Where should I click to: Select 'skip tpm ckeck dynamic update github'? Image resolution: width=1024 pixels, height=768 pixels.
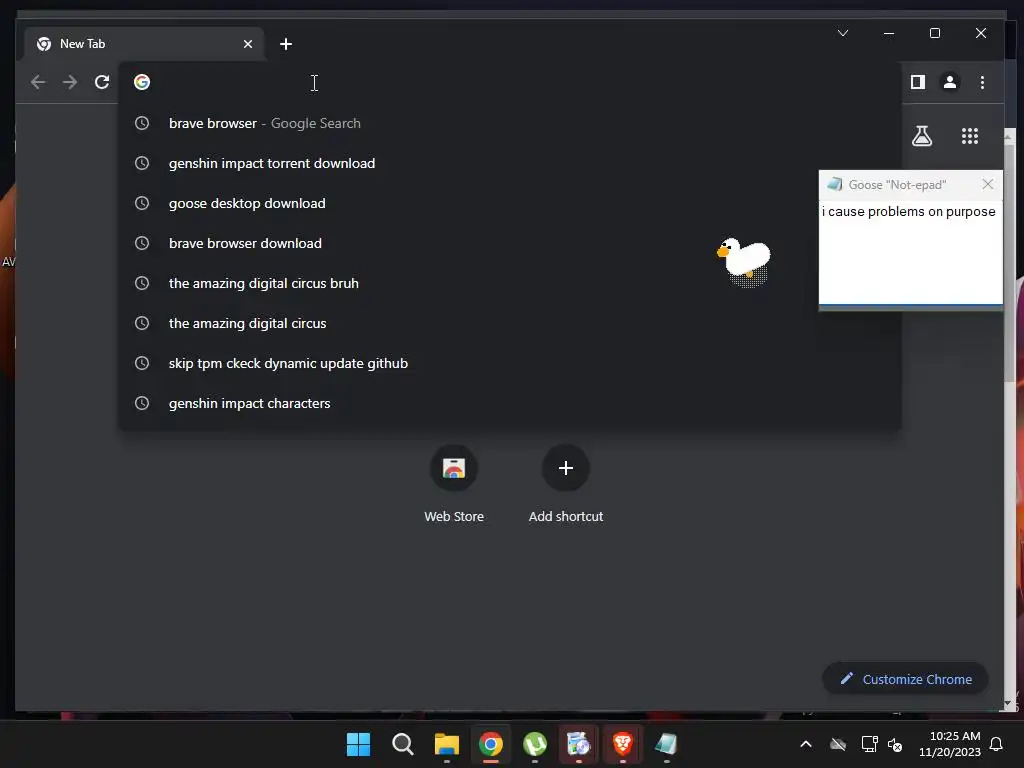509,363
